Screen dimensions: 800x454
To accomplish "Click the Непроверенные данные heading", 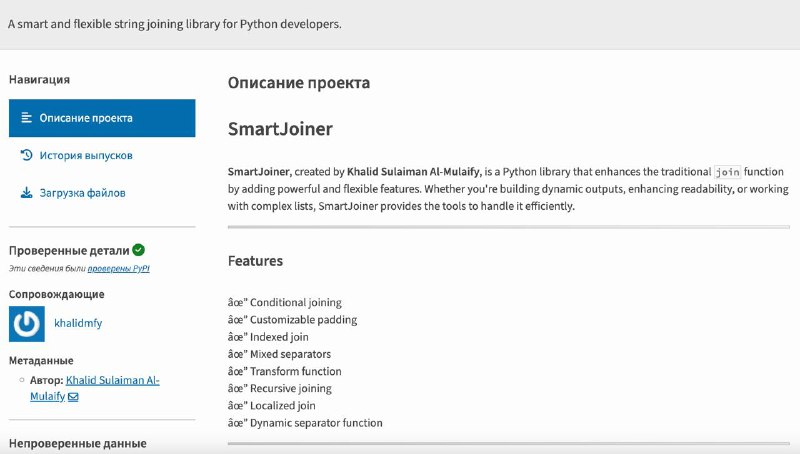I will coord(78,443).
